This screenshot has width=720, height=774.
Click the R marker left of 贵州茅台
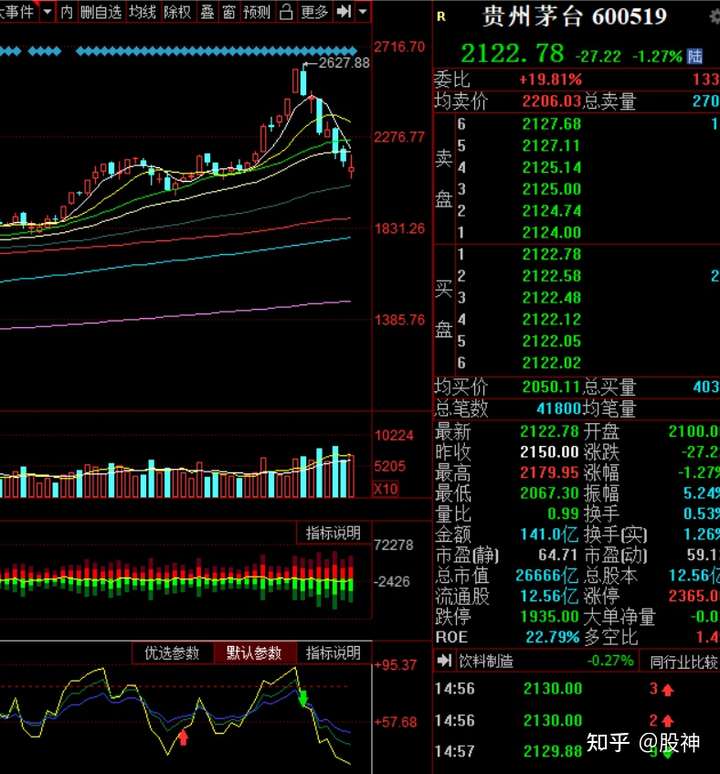tap(441, 17)
